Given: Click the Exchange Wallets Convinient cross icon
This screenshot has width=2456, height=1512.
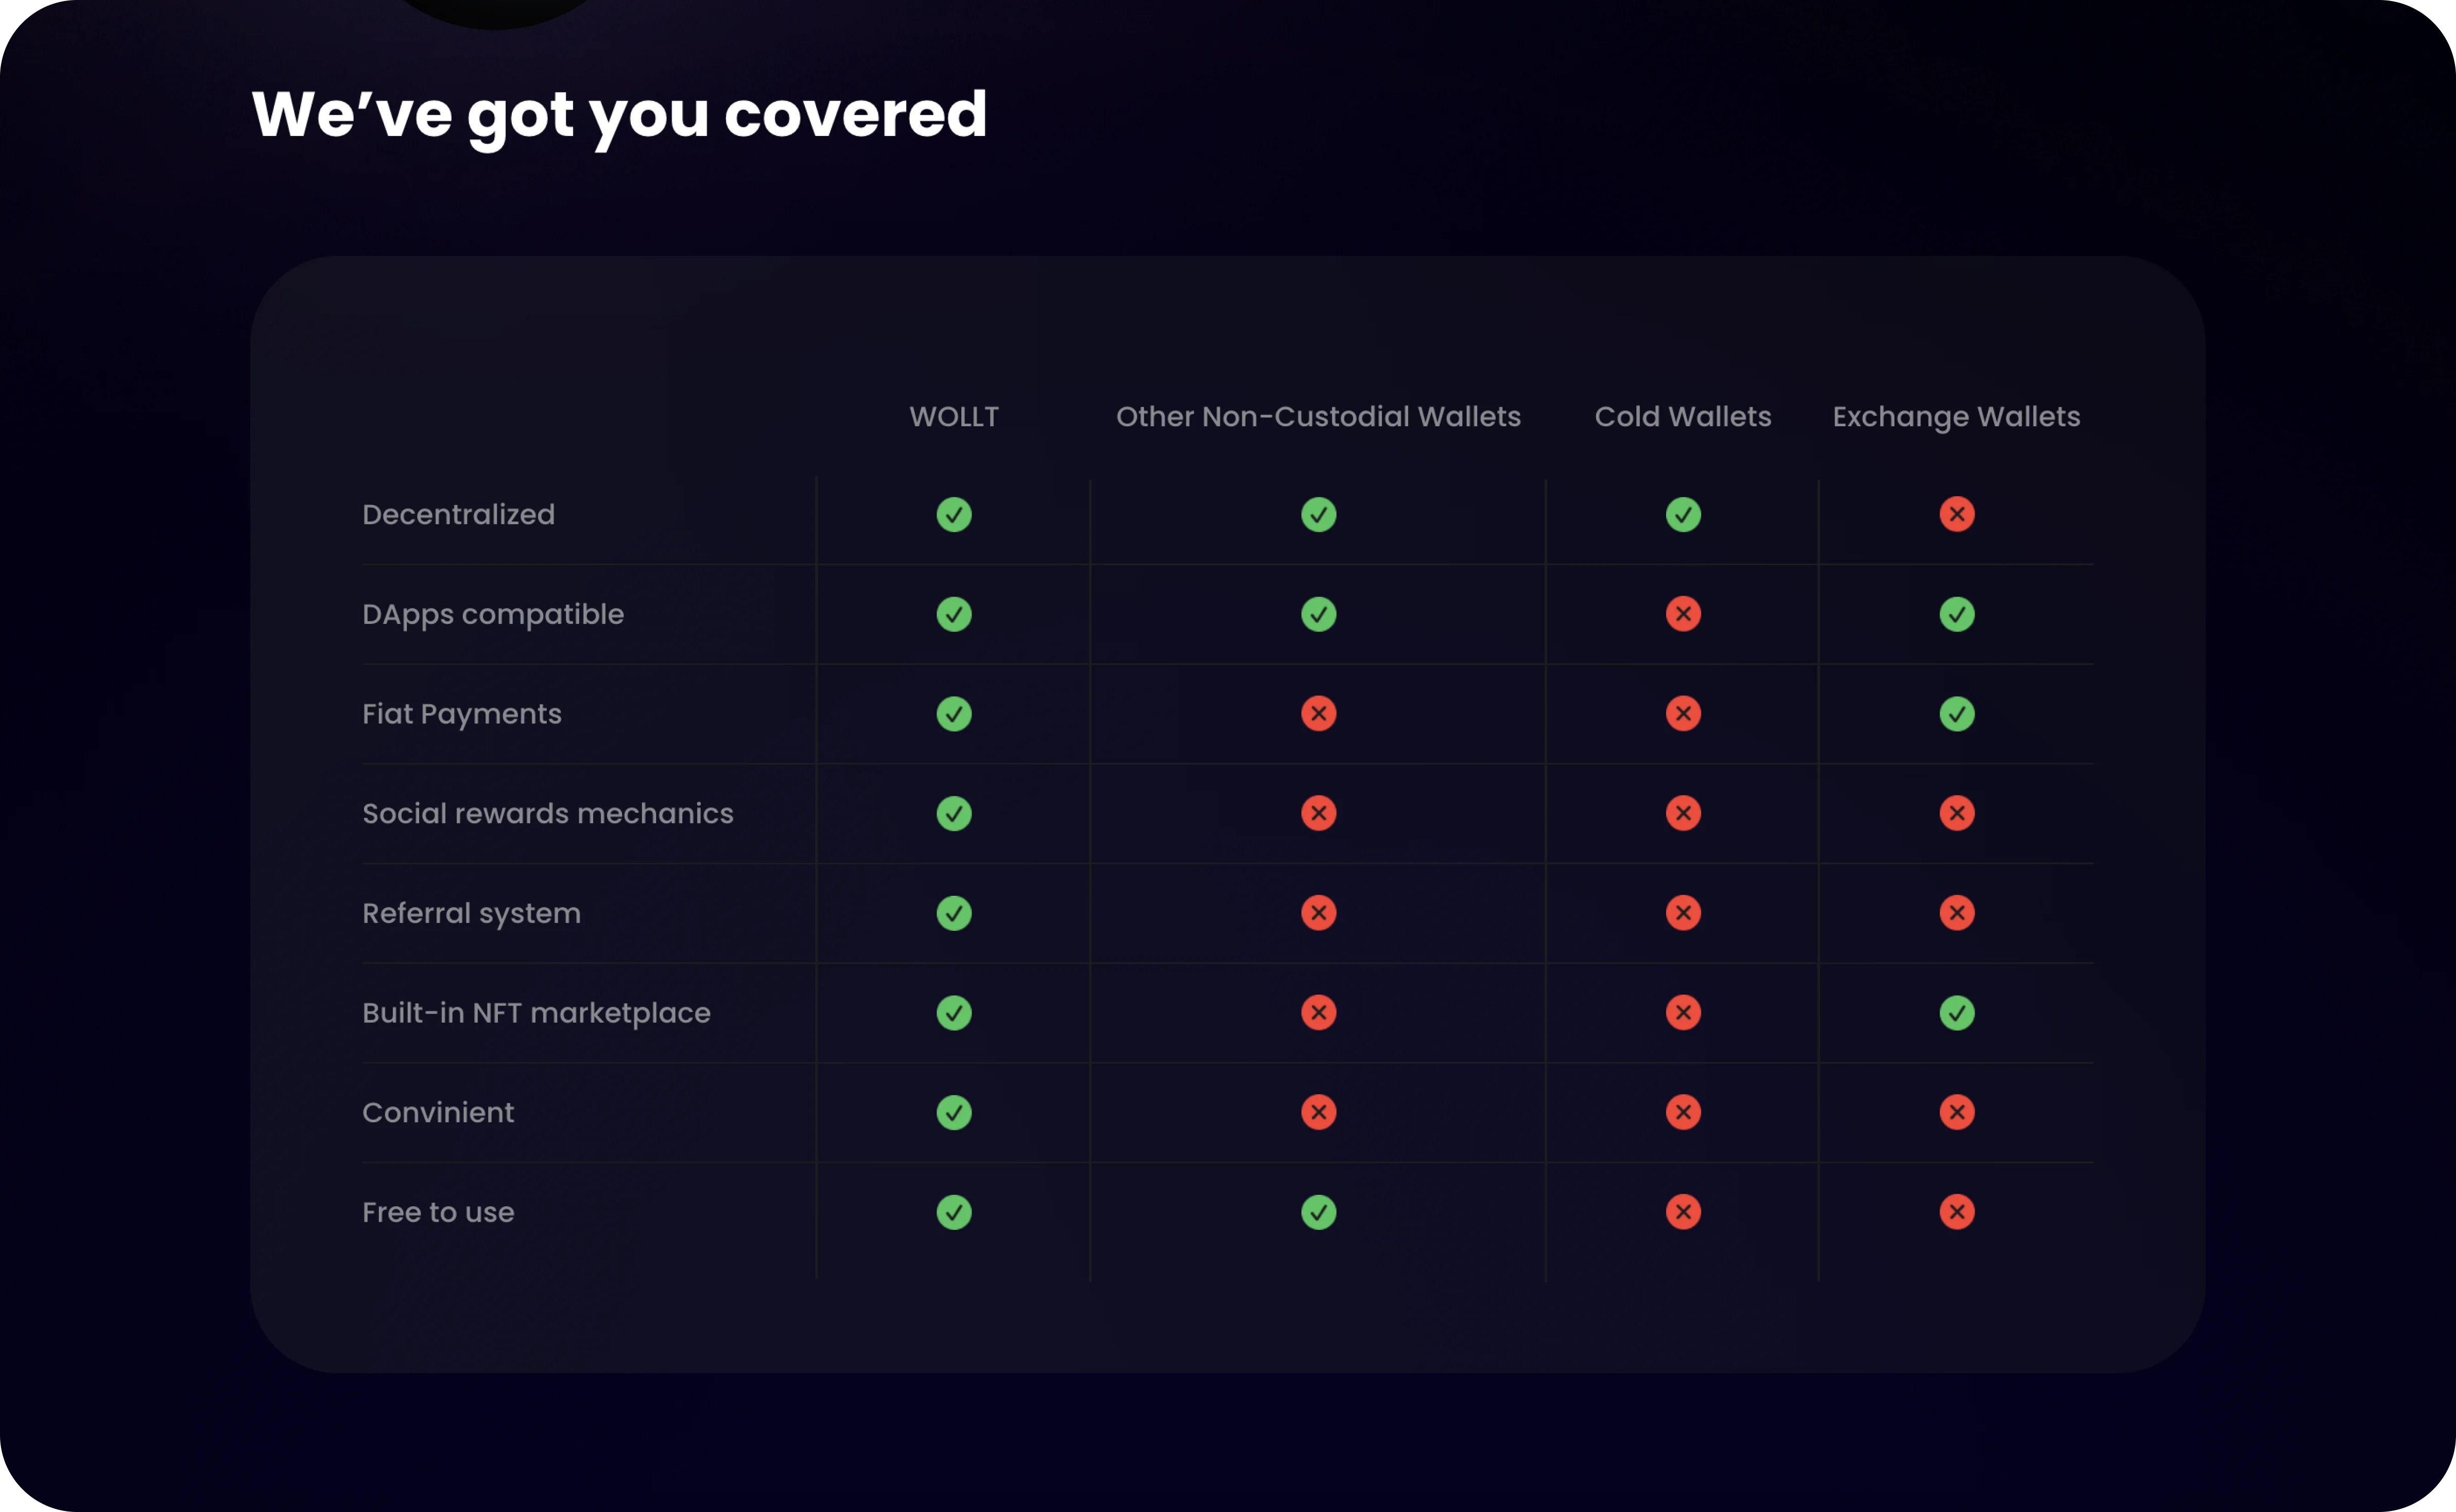Looking at the screenshot, I should tap(1956, 1112).
